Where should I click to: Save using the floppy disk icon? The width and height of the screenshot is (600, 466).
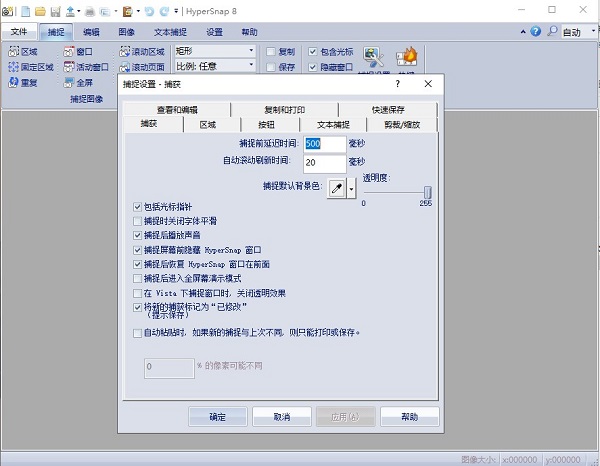[x=55, y=11]
